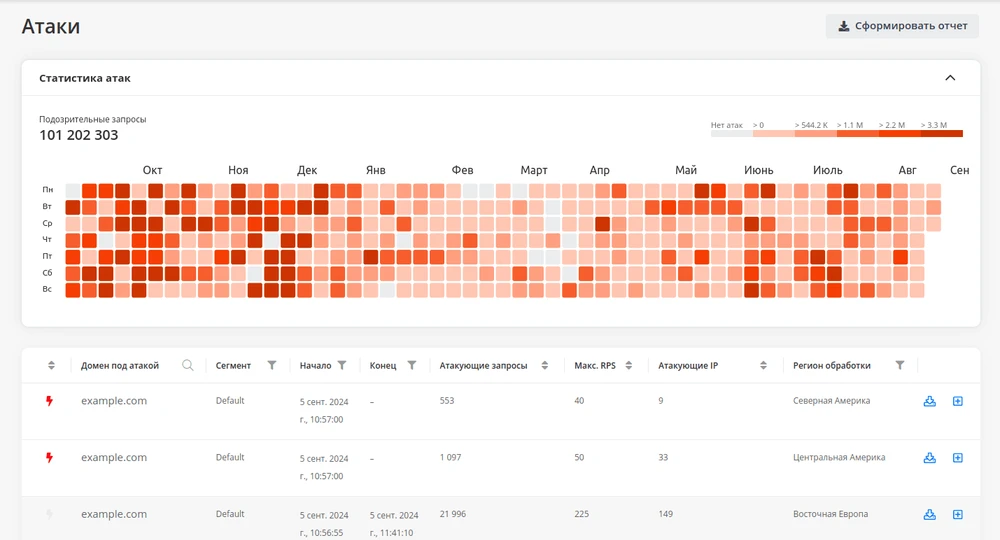The image size is (1000, 540).
Task: Collapse the Статистика атак panel
Action: pyautogui.click(x=950, y=78)
